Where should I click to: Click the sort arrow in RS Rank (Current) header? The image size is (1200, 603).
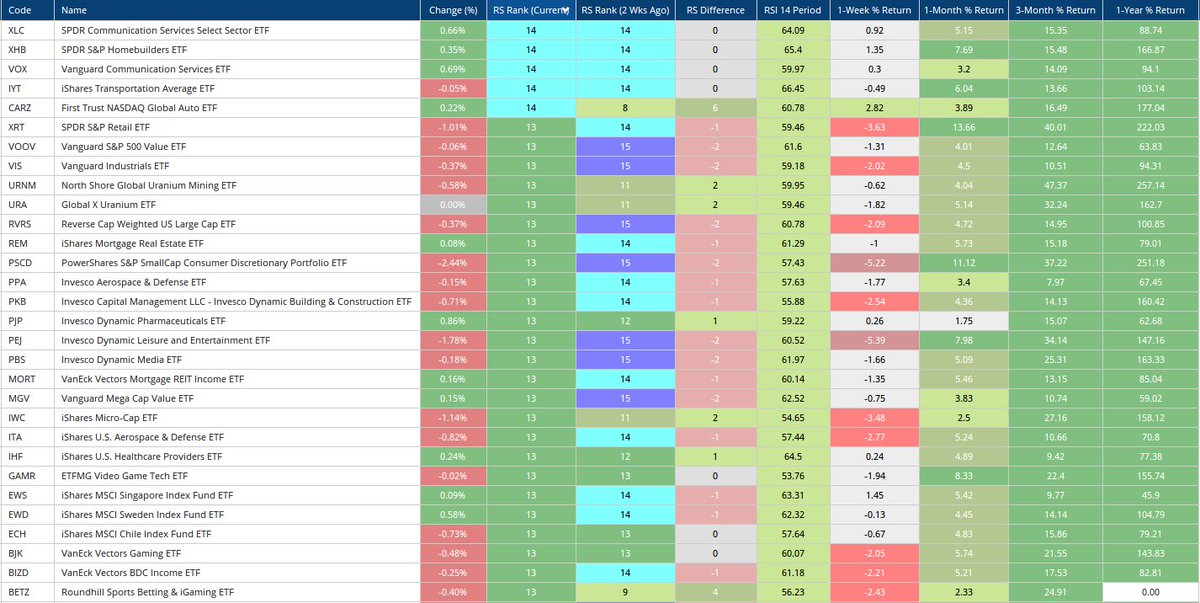point(566,11)
